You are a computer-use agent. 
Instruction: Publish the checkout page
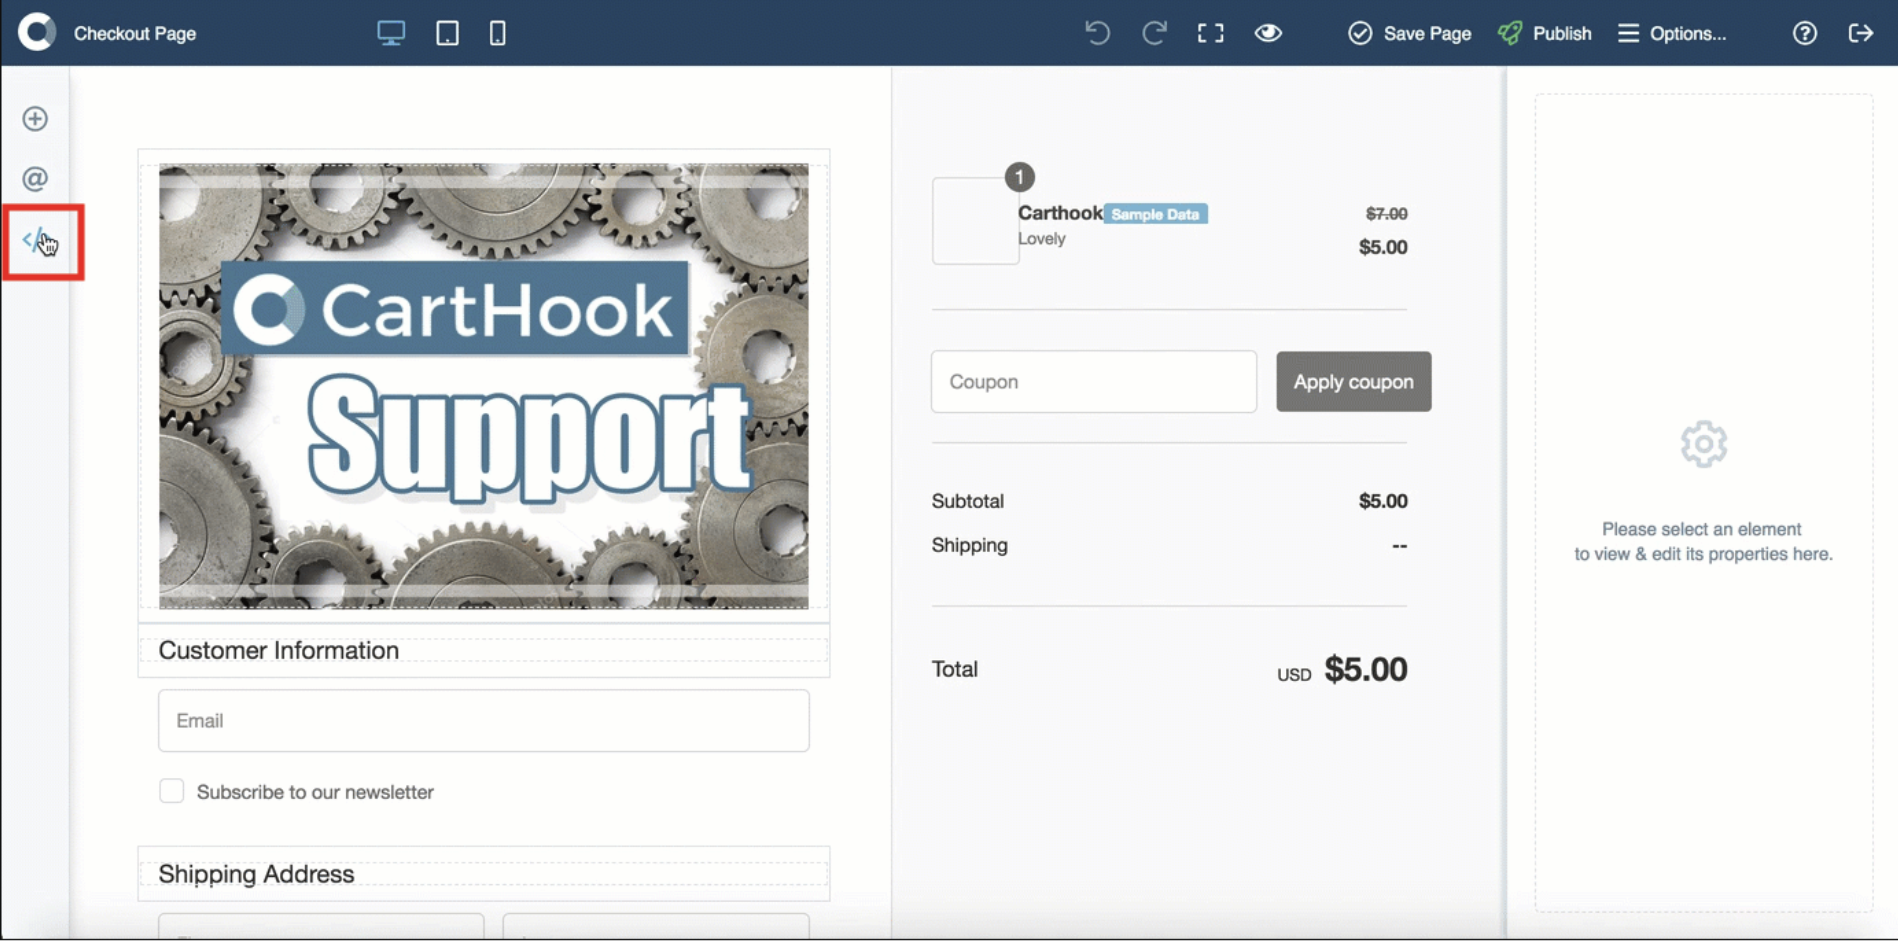point(1544,33)
